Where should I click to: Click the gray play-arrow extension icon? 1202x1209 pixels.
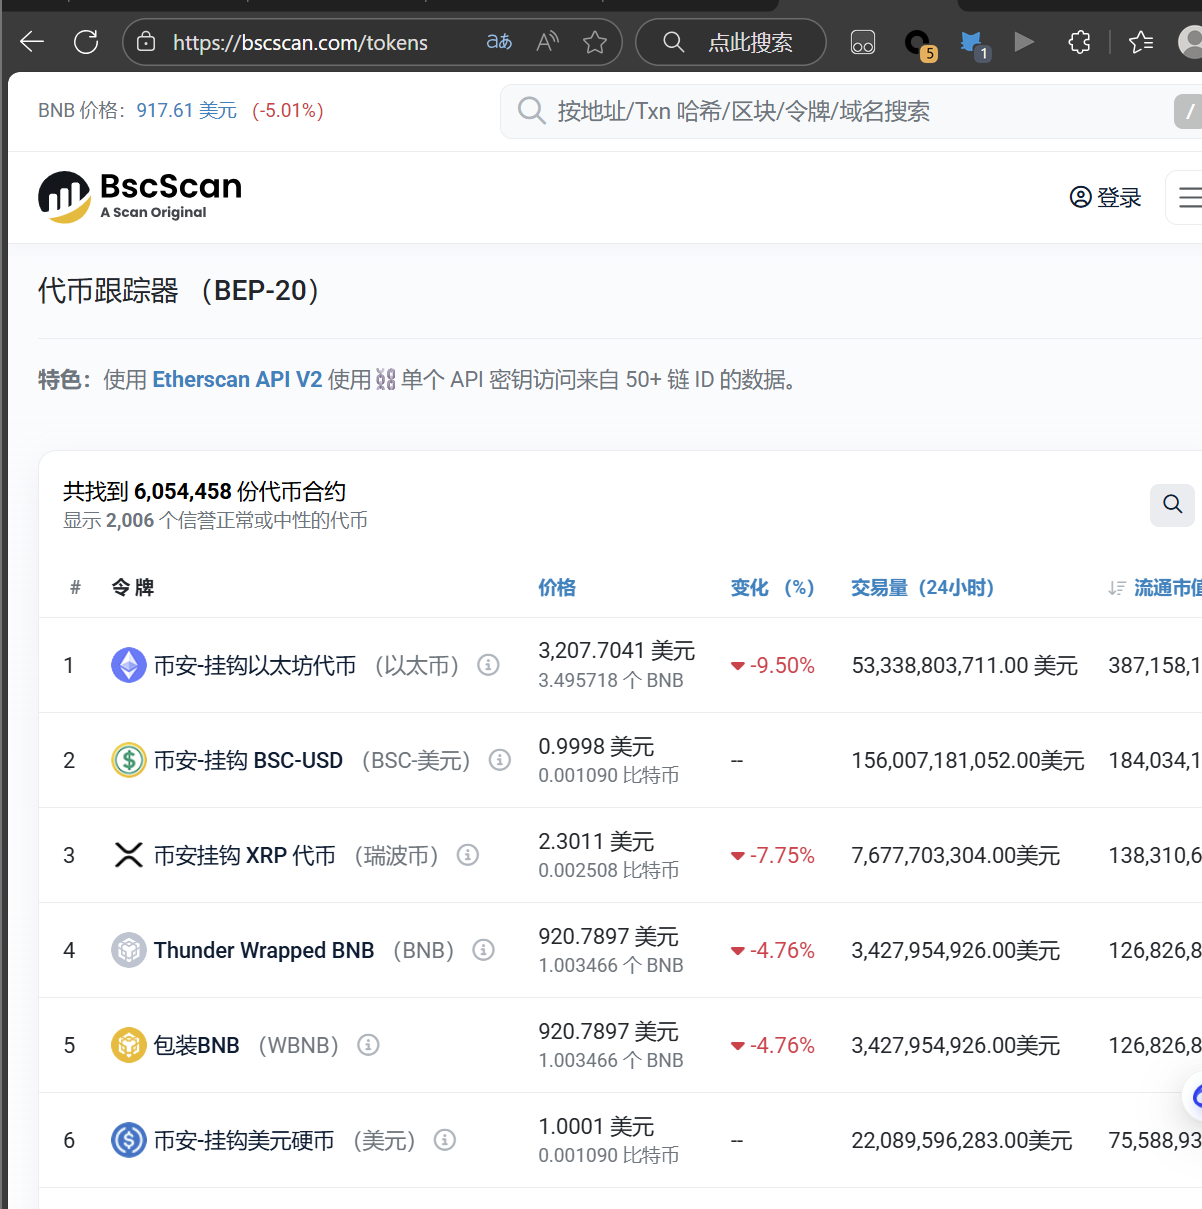point(1024,42)
